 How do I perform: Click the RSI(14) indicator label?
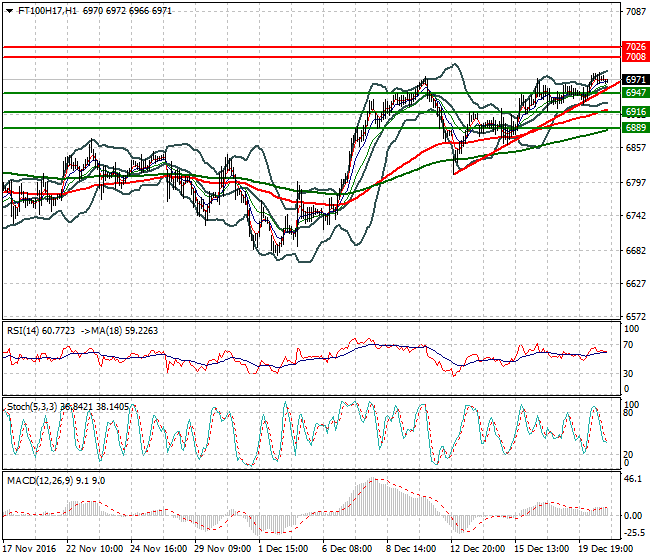(x=23, y=331)
